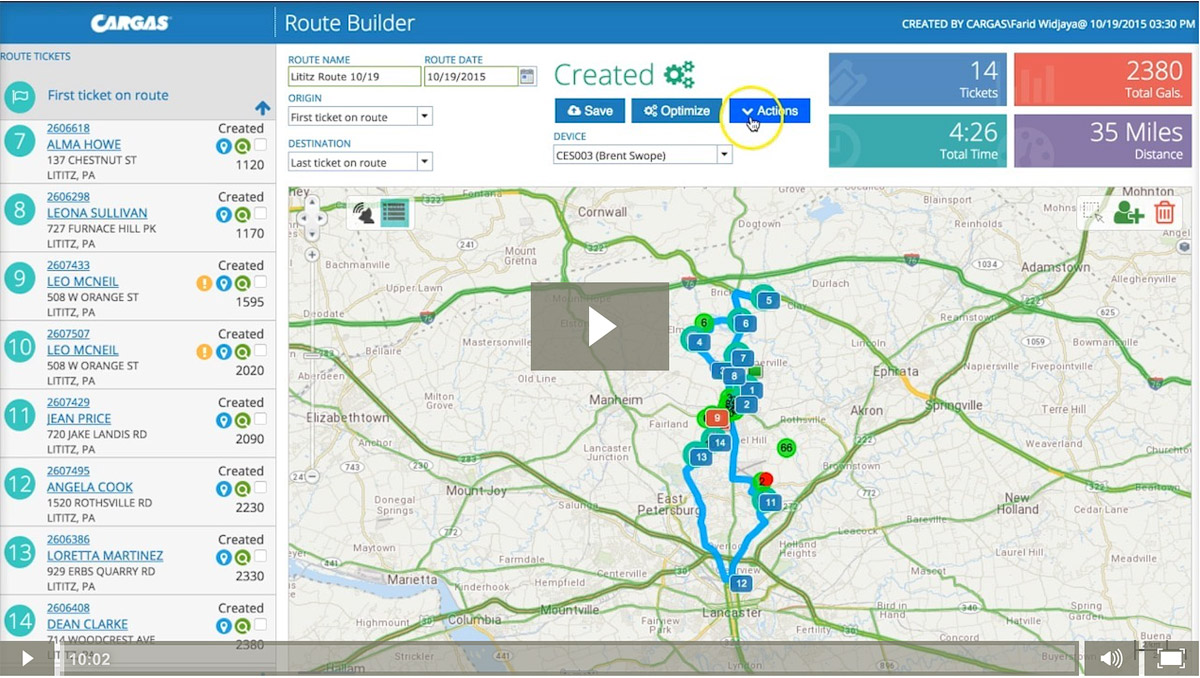Click the Created status gears icon
Image resolution: width=1200 pixels, height=678 pixels.
tap(679, 74)
